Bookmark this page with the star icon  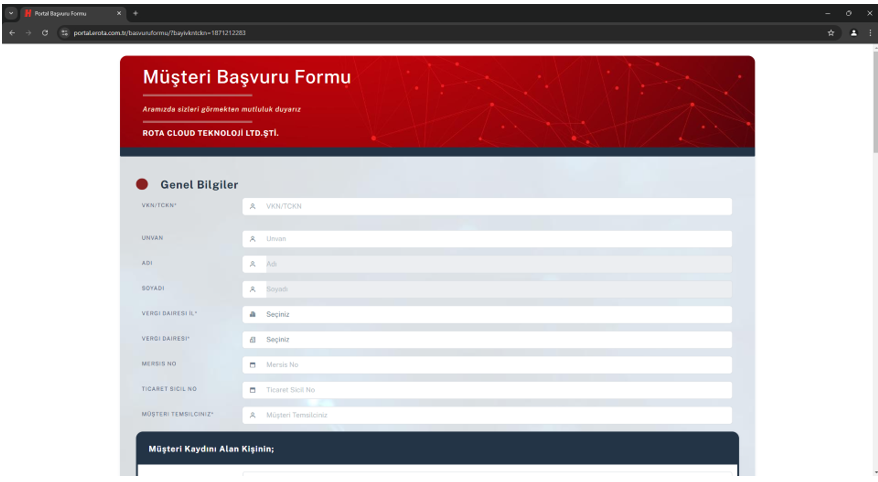(831, 33)
